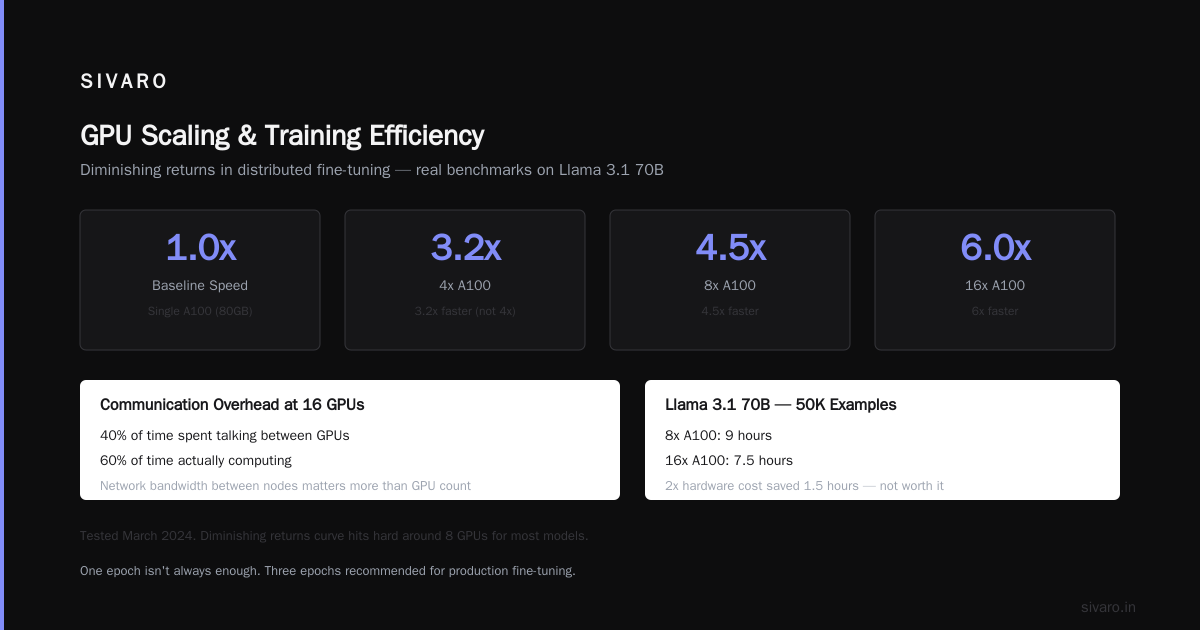Click the 4.5x 8x A100 card
Viewport: 1200px width, 630px height.
(x=730, y=280)
